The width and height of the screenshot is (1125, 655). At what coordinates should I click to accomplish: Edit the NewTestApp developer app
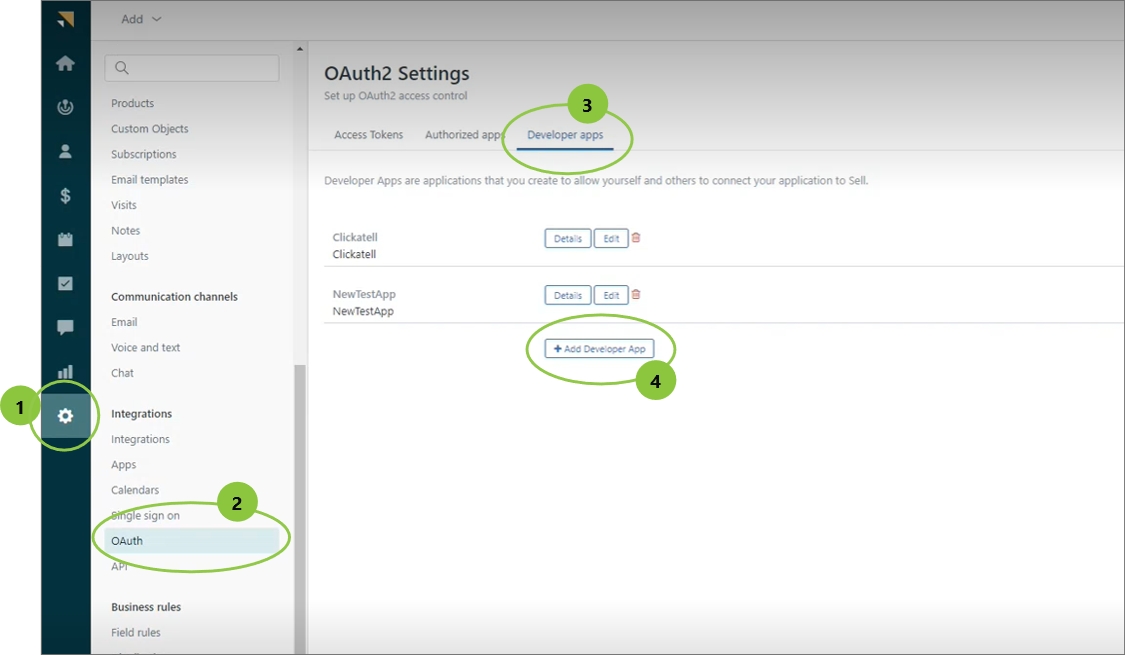(x=611, y=295)
